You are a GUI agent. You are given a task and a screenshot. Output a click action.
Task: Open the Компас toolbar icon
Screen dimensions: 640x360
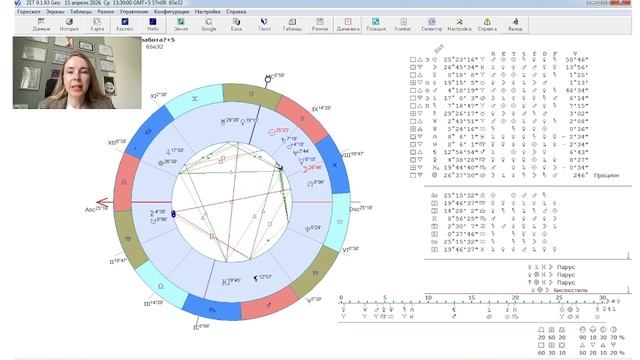point(403,25)
